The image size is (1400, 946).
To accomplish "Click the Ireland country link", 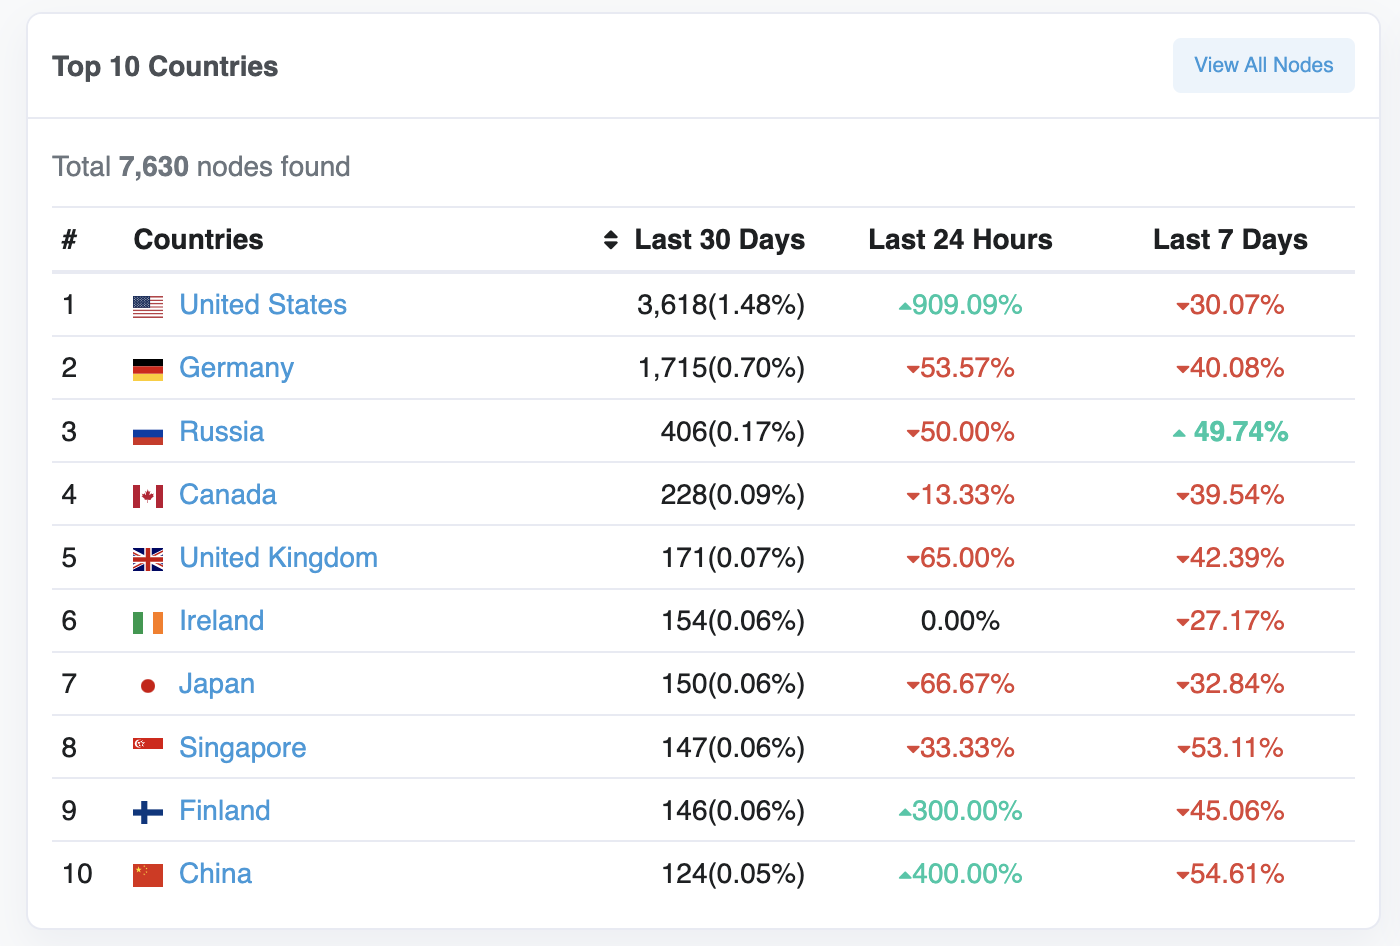I will tap(221, 620).
